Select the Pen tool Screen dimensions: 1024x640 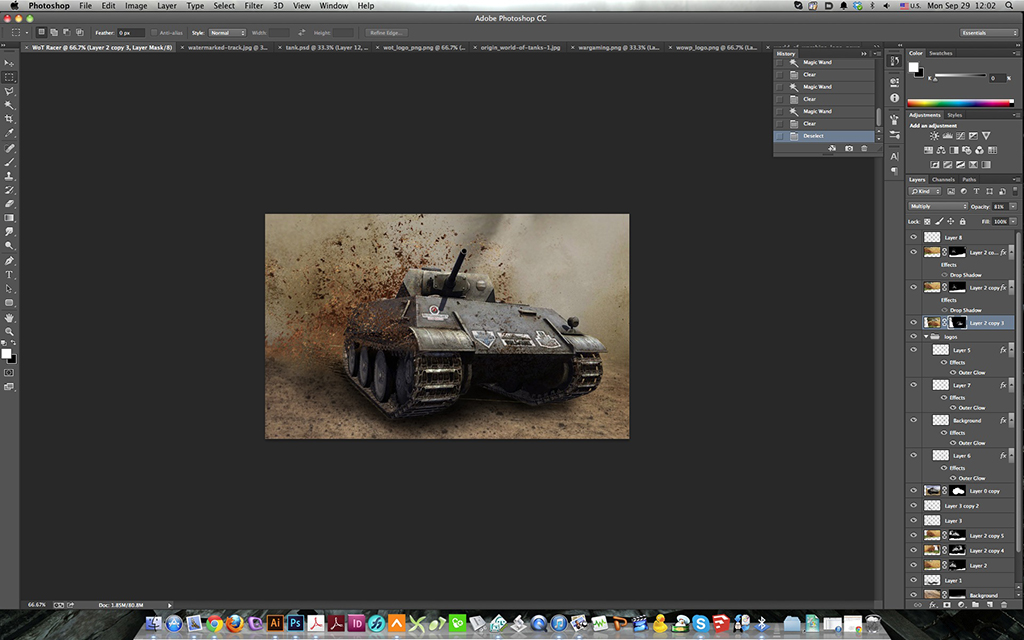(x=9, y=261)
